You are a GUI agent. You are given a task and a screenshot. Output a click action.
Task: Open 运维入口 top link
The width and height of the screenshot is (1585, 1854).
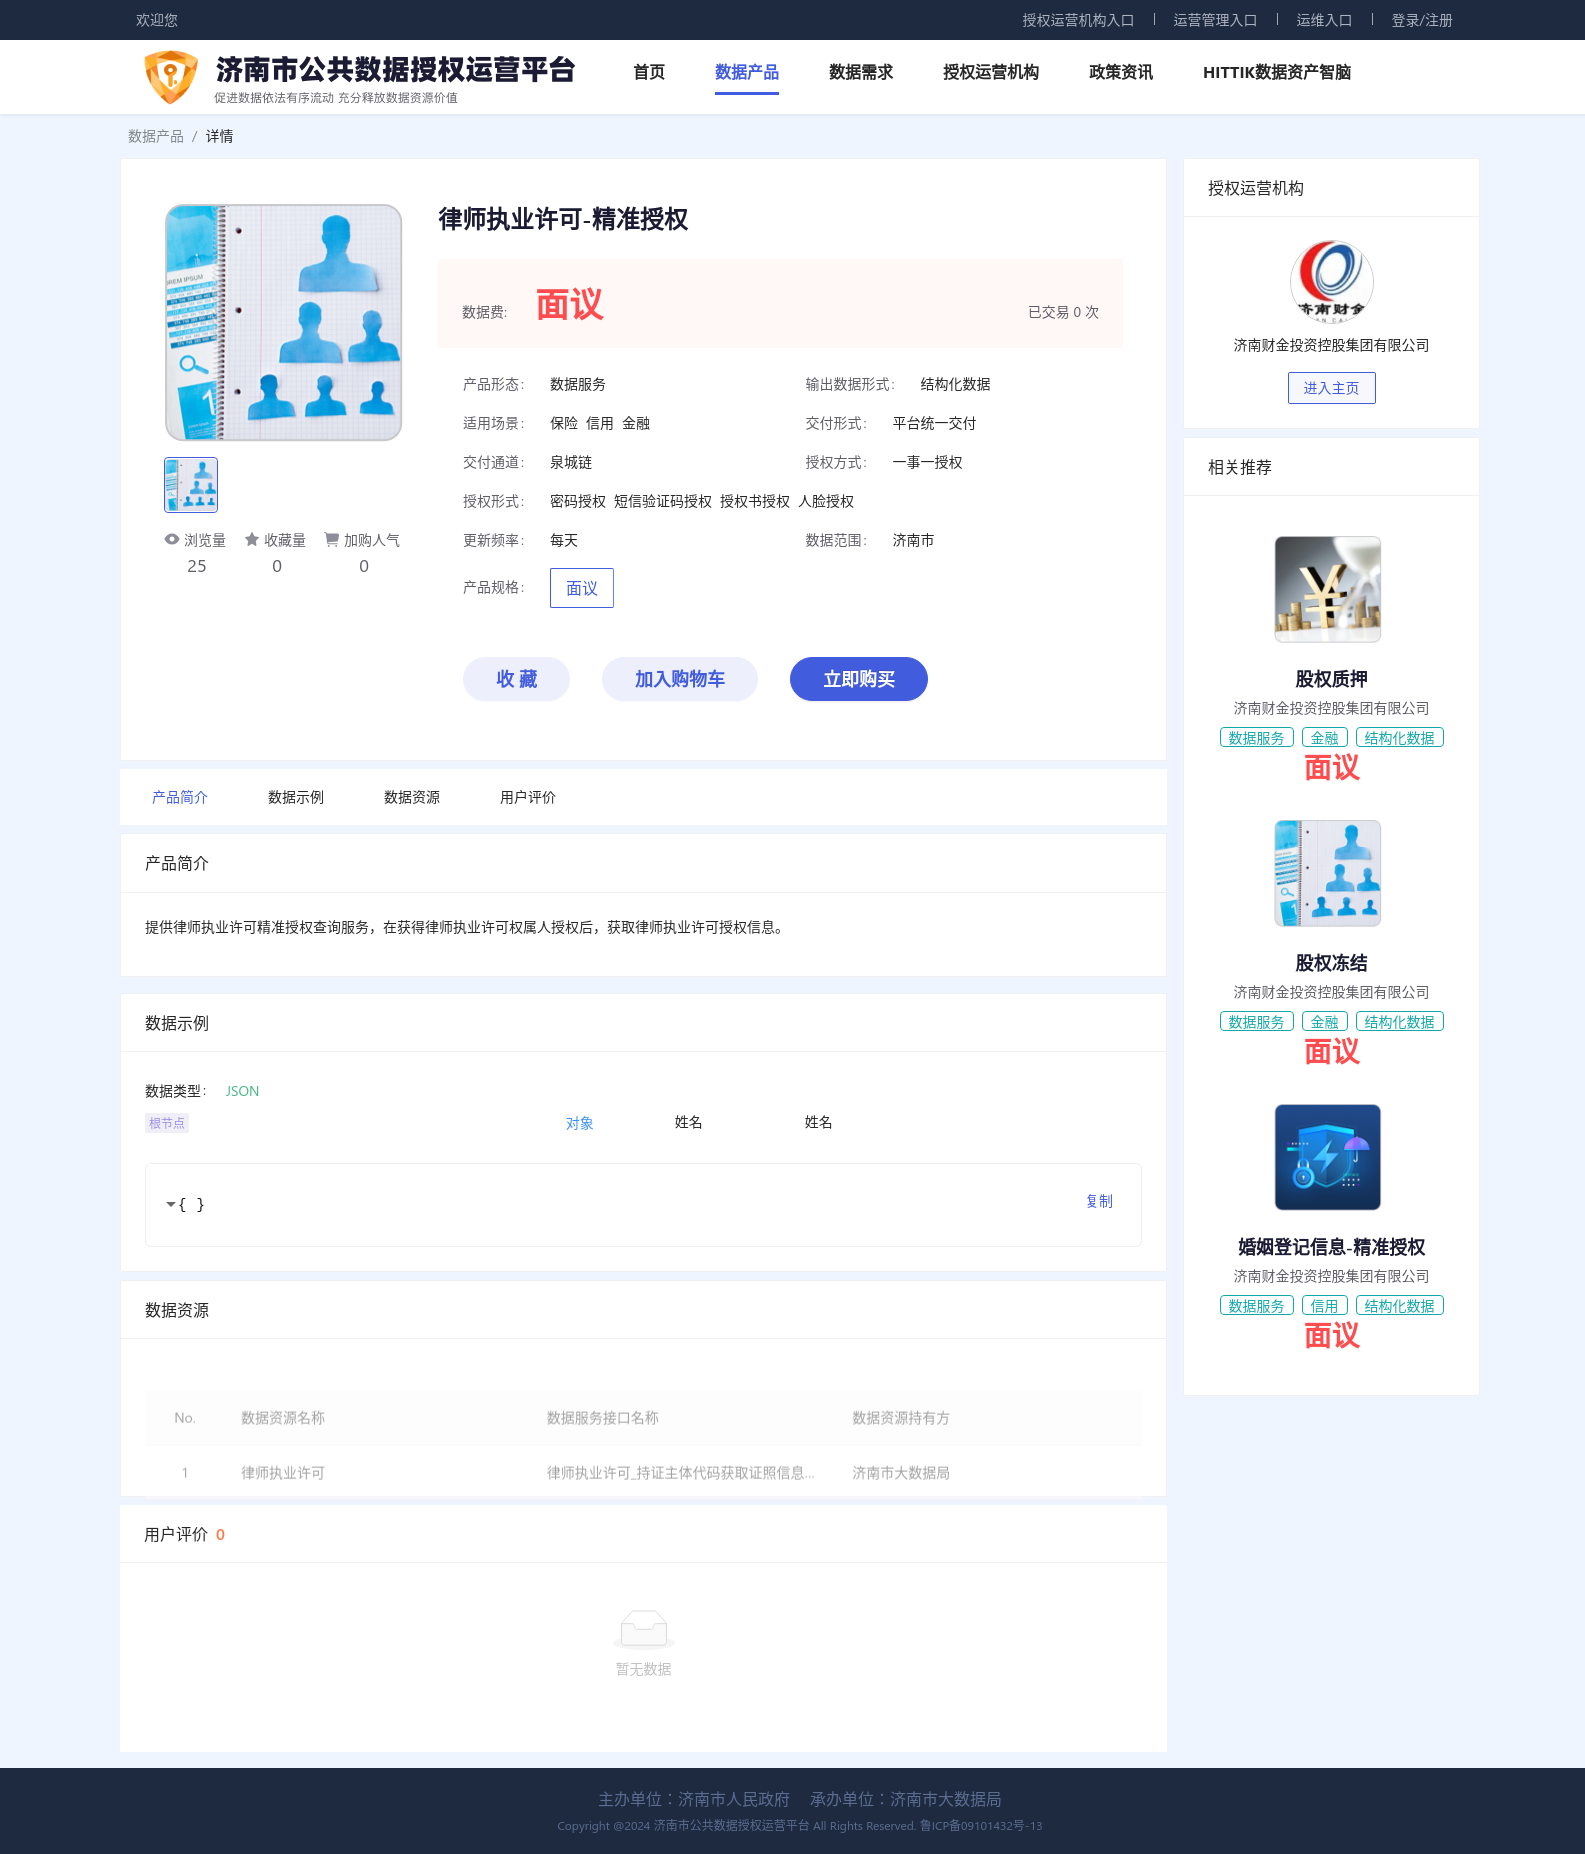coord(1324,20)
